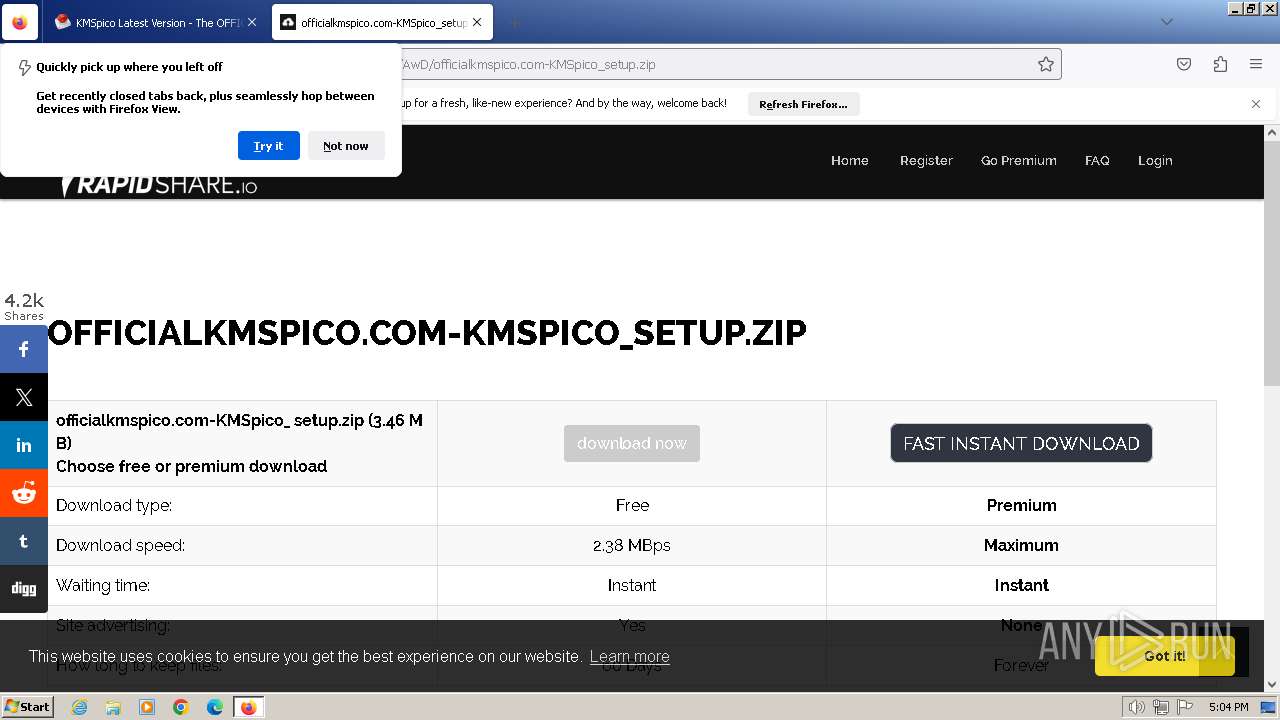Click the scrollbar up arrow
Screen dimensions: 1280x720
click(1271, 132)
